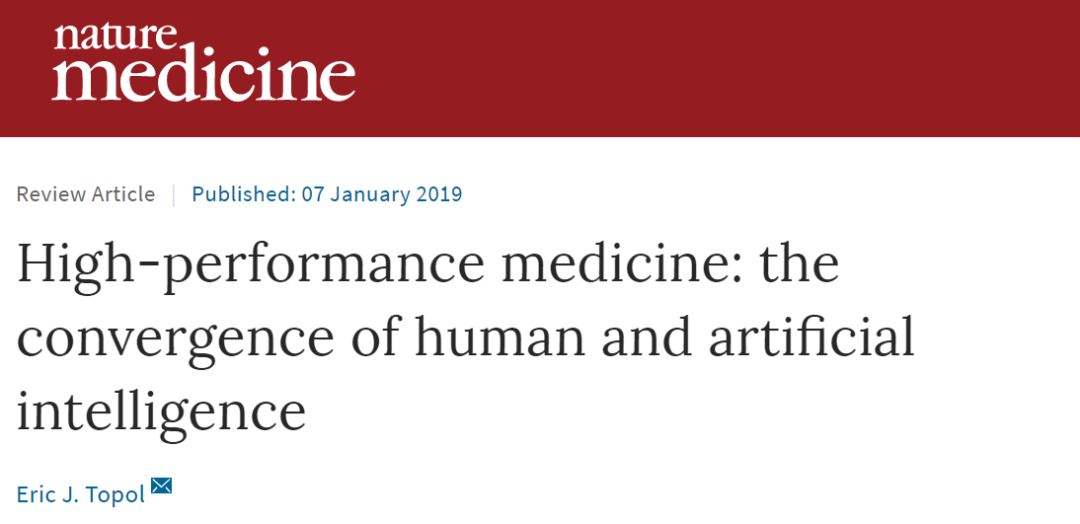Click the word 'intelligence' in the title

pyautogui.click(x=161, y=412)
